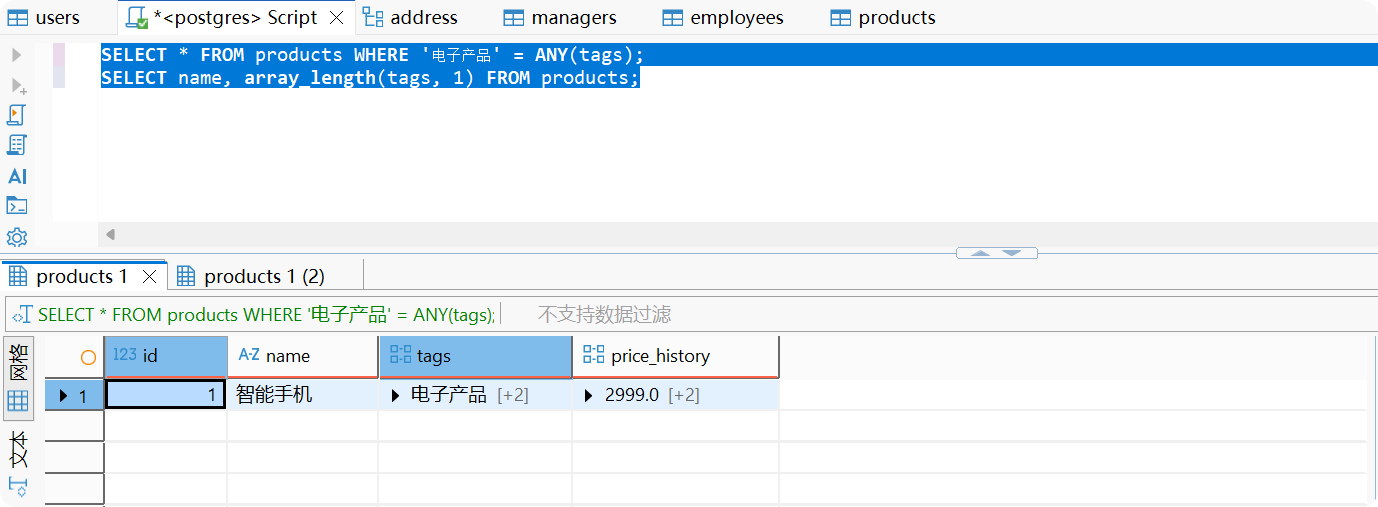This screenshot has height=507, width=1378.
Task: Open the products 1 (2) result tab
Action: 264,276
